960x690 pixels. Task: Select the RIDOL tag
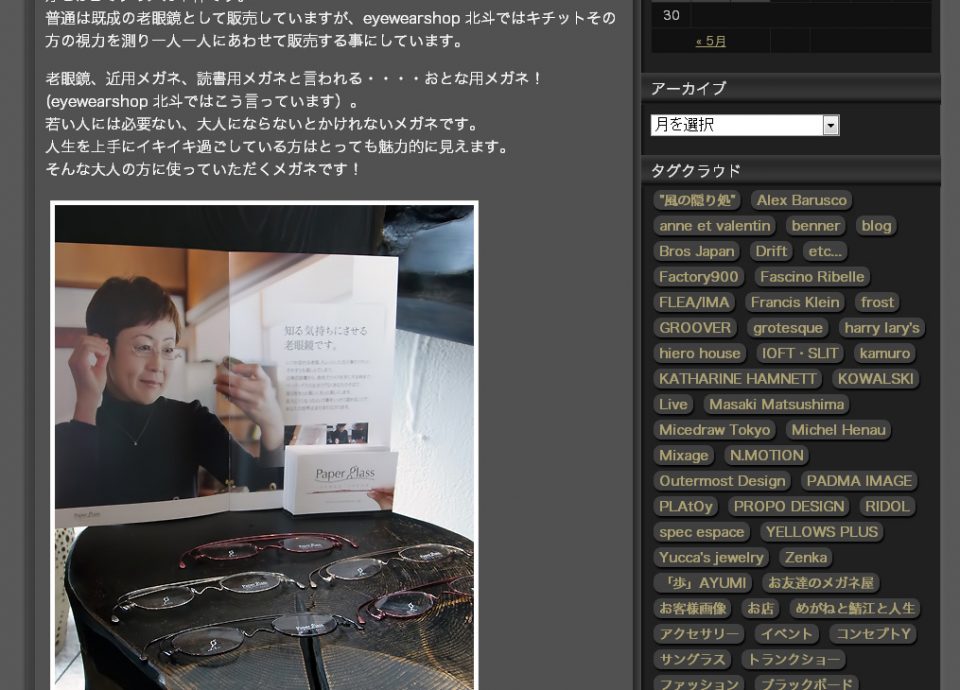point(887,506)
